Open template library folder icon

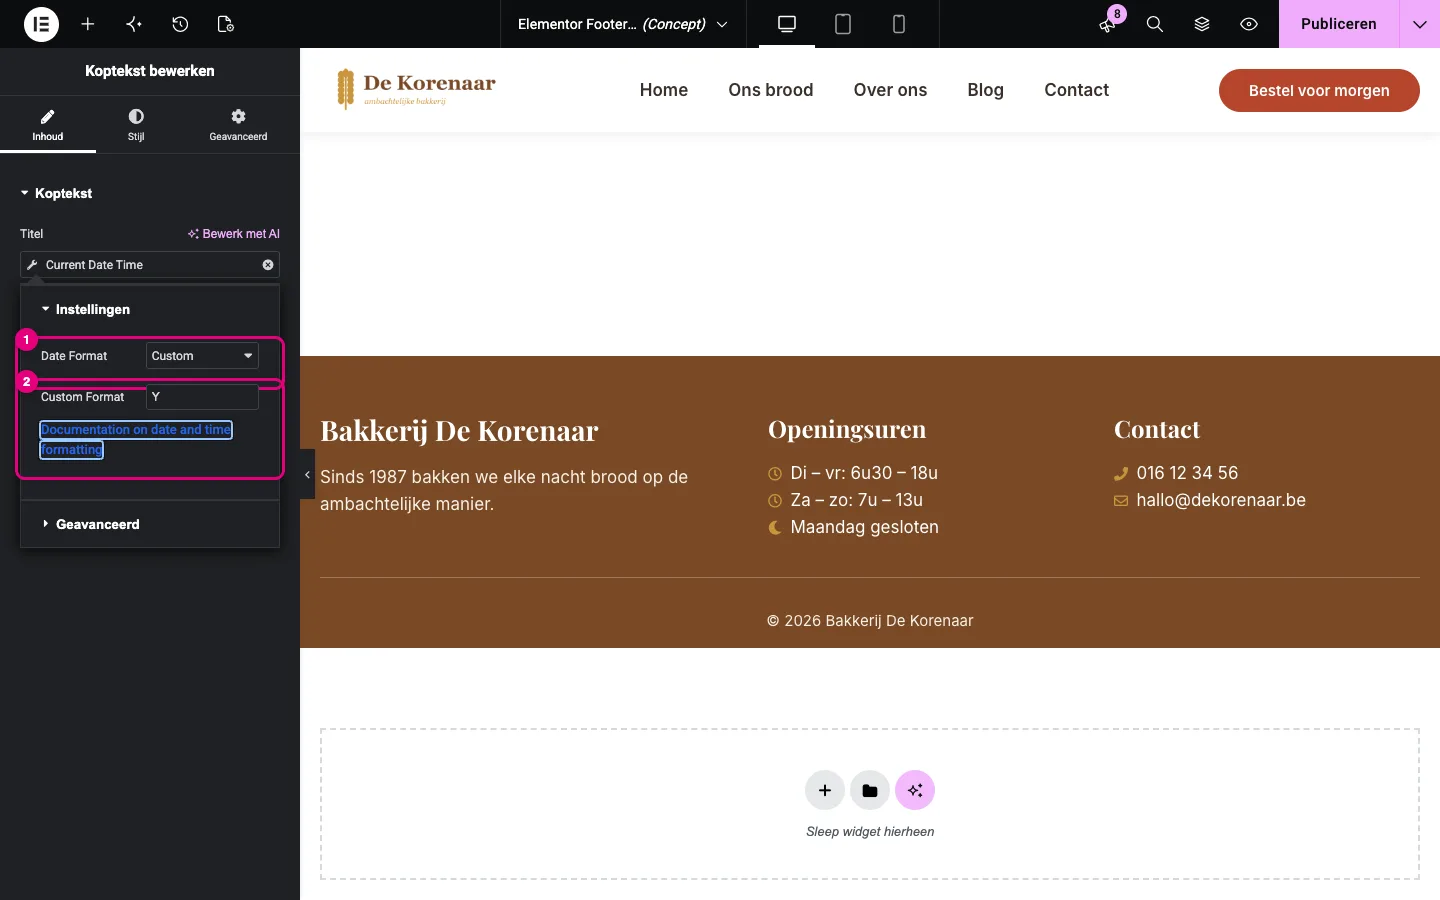tap(870, 791)
